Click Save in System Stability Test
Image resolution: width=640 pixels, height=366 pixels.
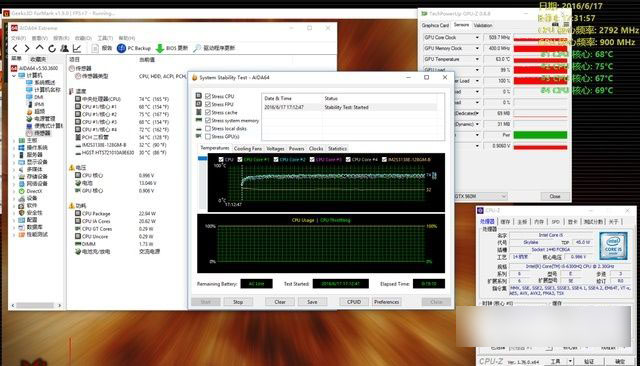(x=312, y=302)
